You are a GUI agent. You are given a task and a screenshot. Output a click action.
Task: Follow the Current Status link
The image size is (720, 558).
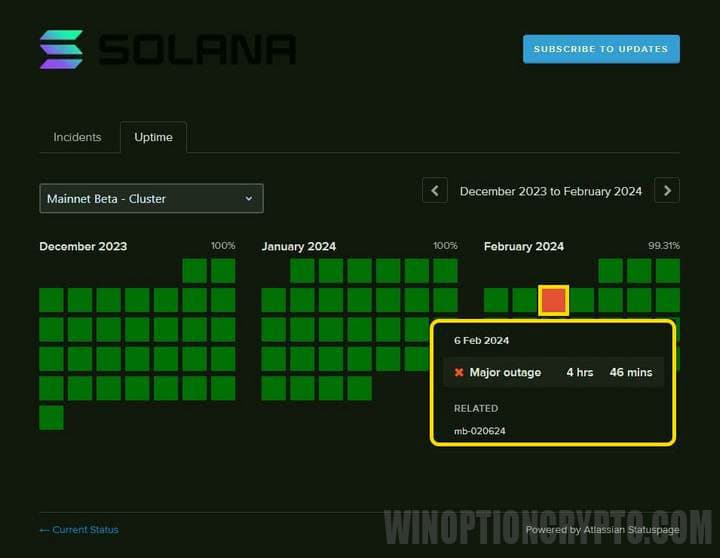[x=78, y=529]
